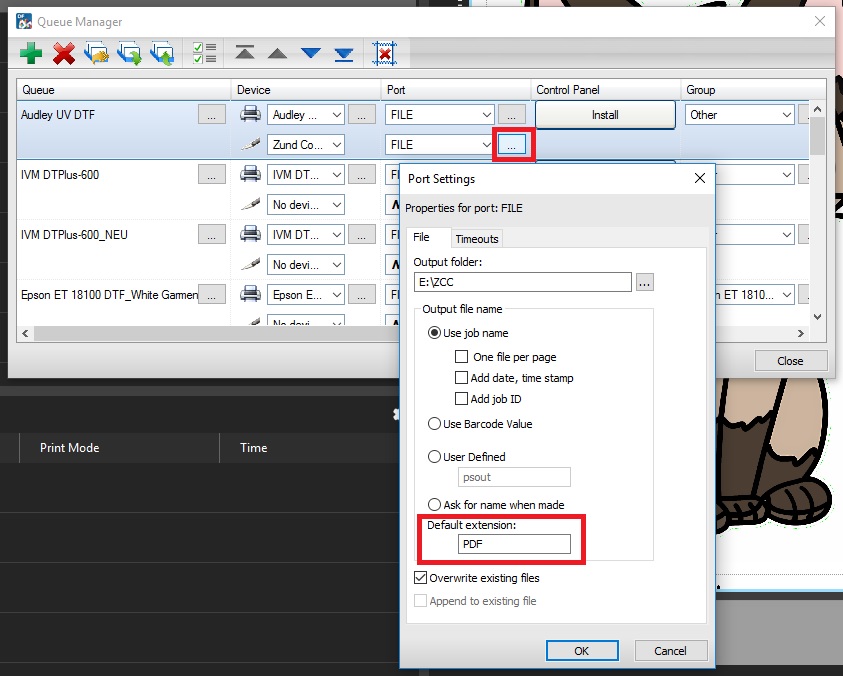Select the User Defined radio button
This screenshot has width=843, height=676.
click(x=434, y=457)
